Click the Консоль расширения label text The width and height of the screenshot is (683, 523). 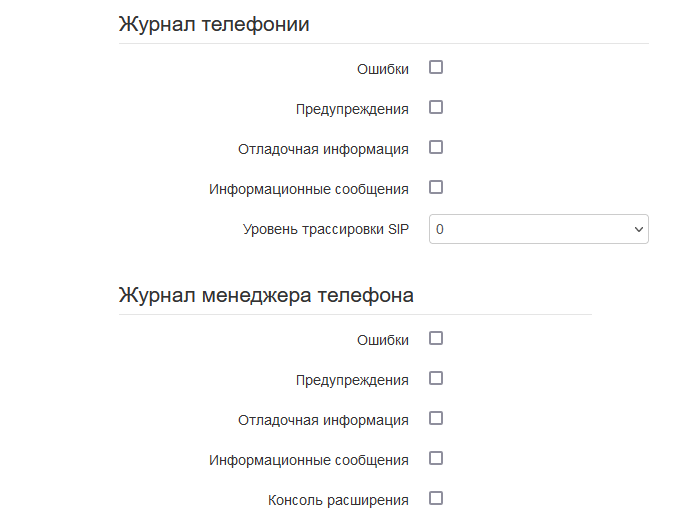click(338, 500)
